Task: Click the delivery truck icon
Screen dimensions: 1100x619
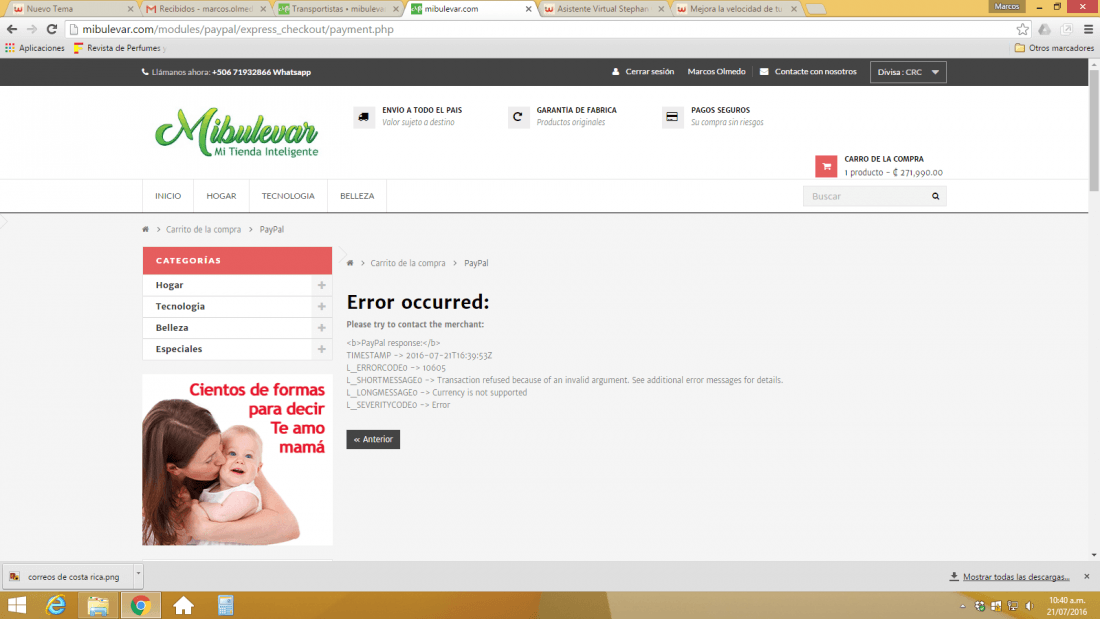Action: [x=363, y=117]
